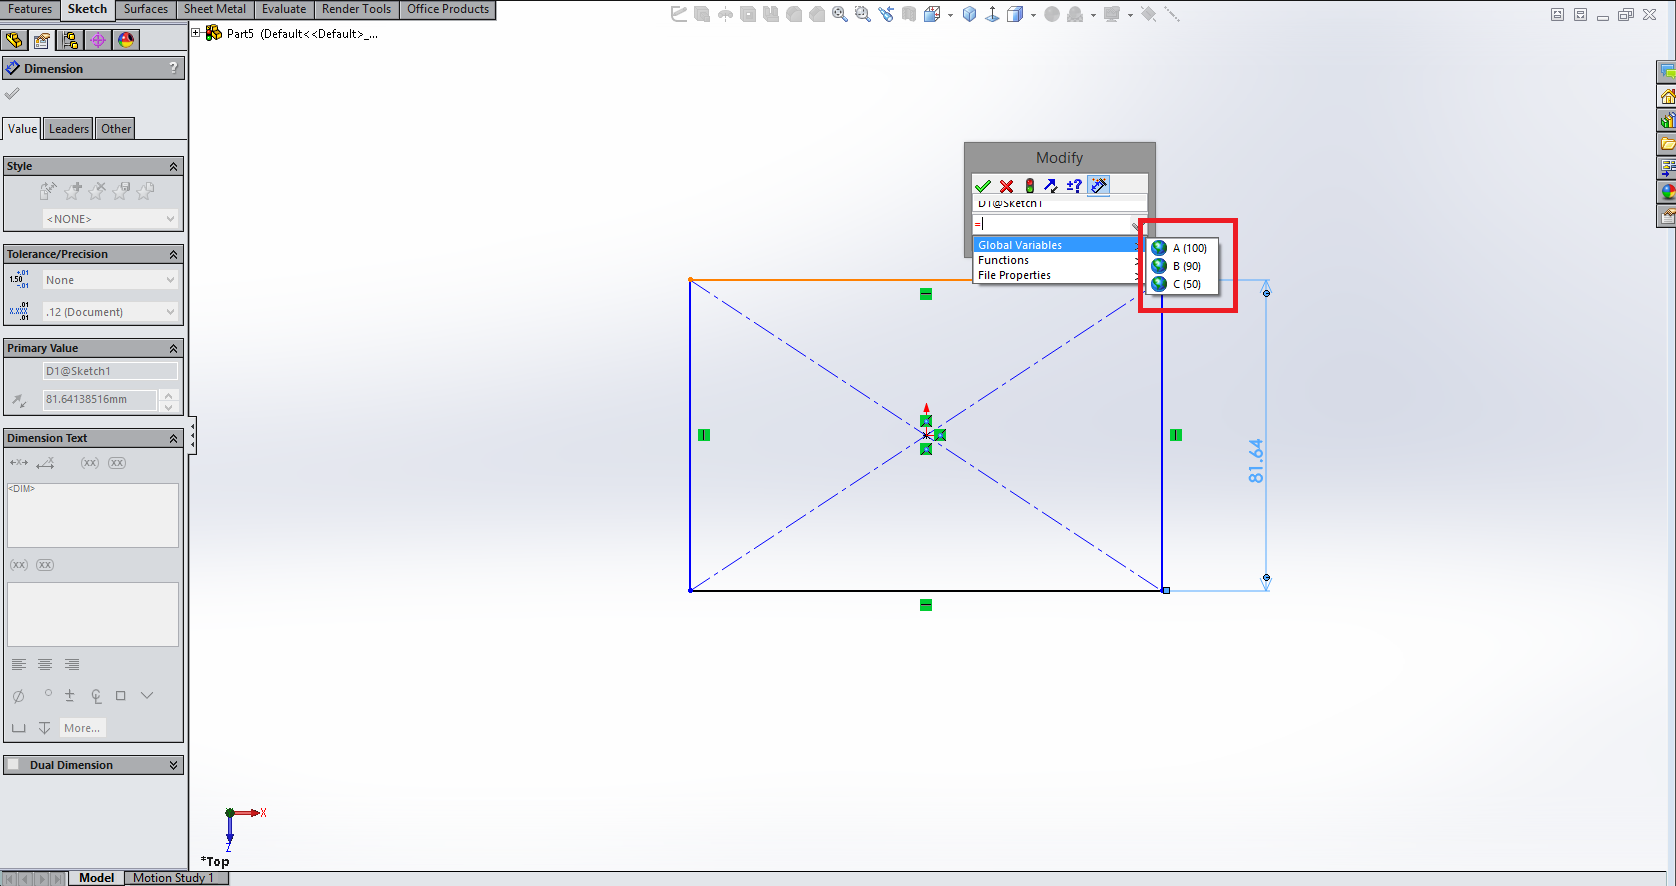1676x886 pixels.
Task: Click the centerline symbol in Dimension Text
Action: click(x=96, y=696)
